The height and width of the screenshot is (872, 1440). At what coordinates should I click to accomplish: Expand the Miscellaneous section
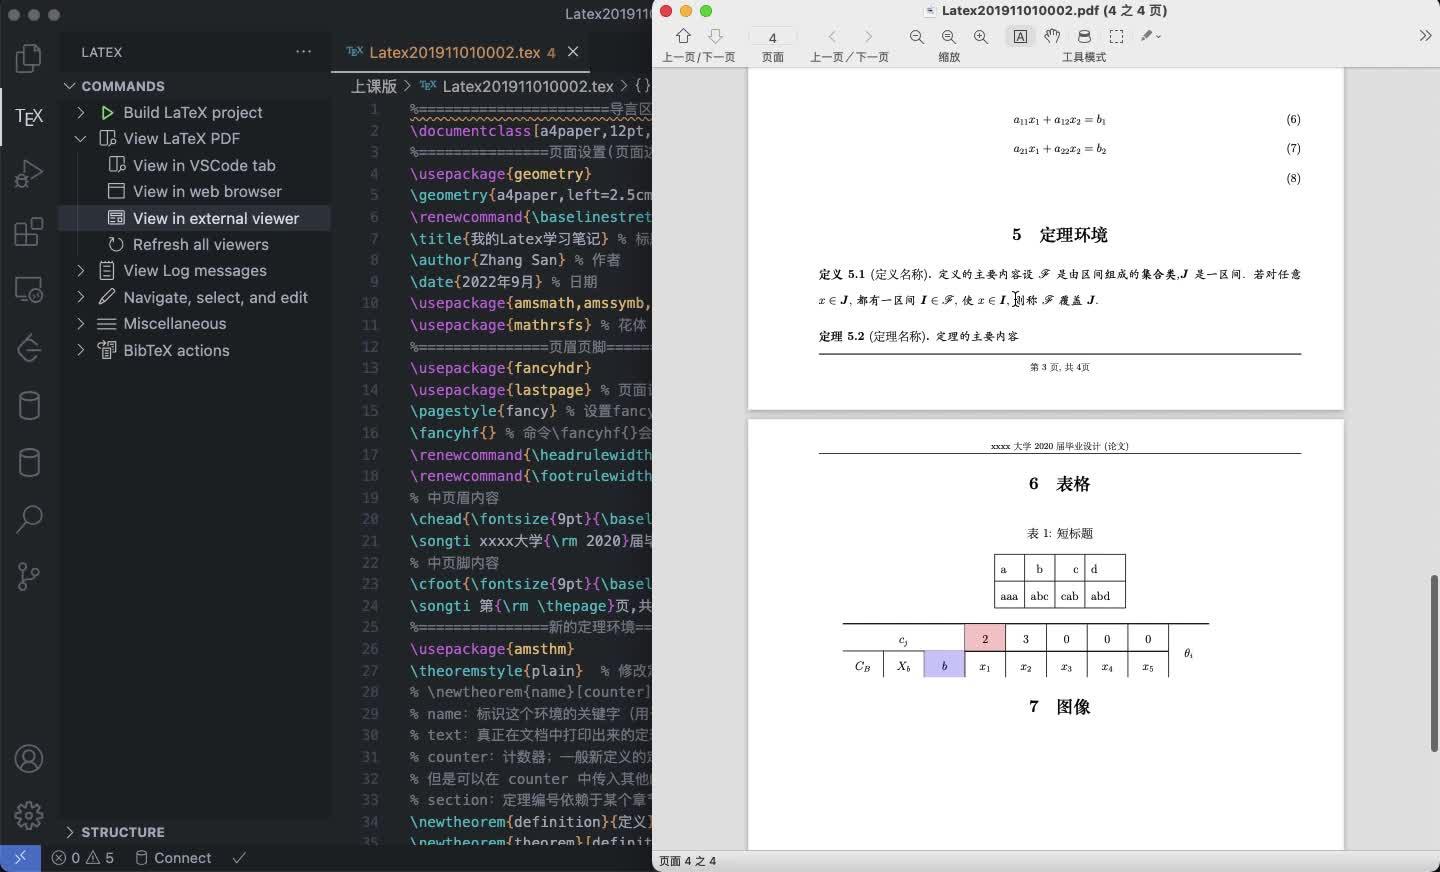81,323
